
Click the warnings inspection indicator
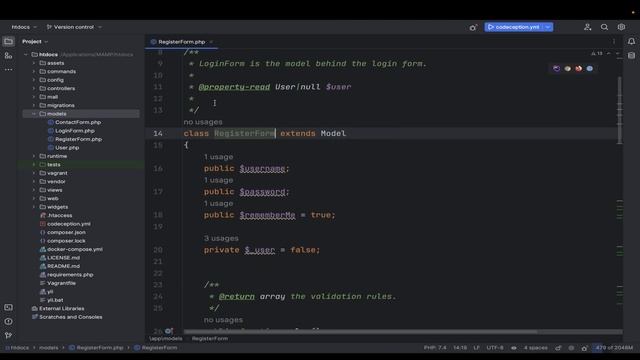point(597,53)
